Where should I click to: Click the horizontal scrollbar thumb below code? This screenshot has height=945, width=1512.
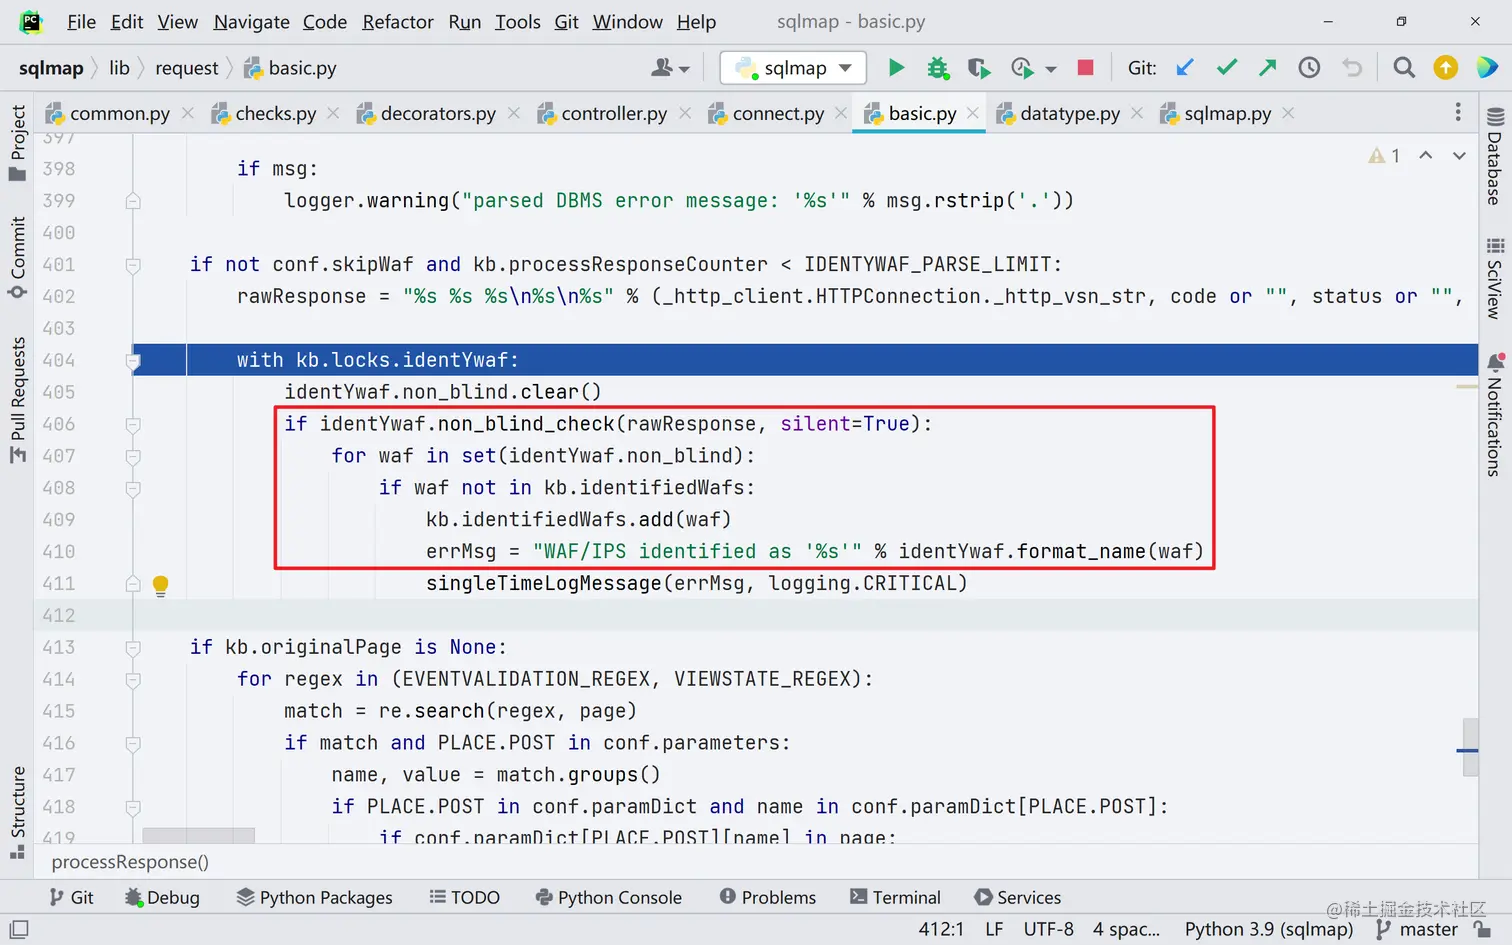(x=198, y=835)
